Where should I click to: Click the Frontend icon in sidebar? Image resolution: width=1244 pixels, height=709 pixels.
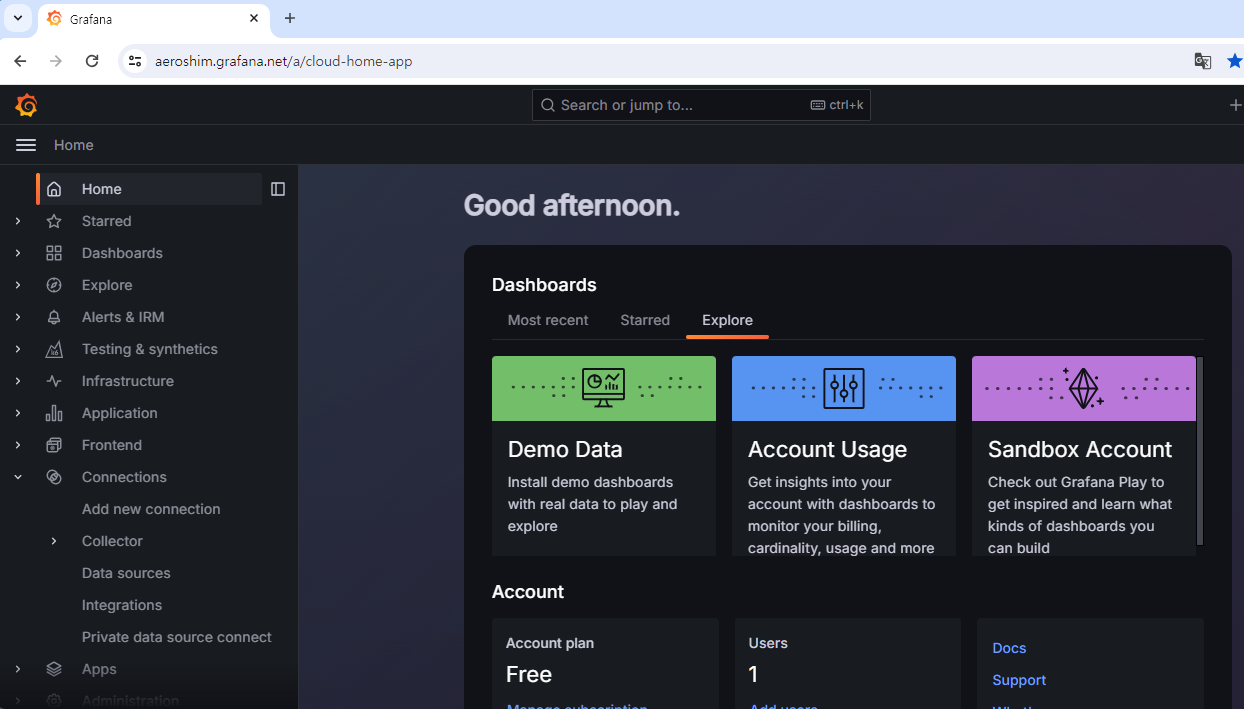54,445
